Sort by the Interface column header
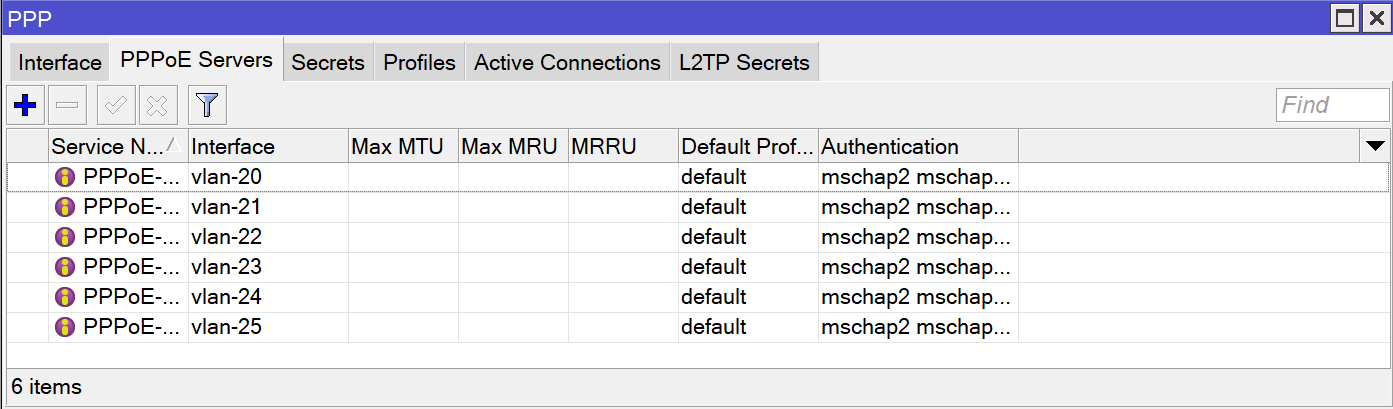 tap(267, 147)
